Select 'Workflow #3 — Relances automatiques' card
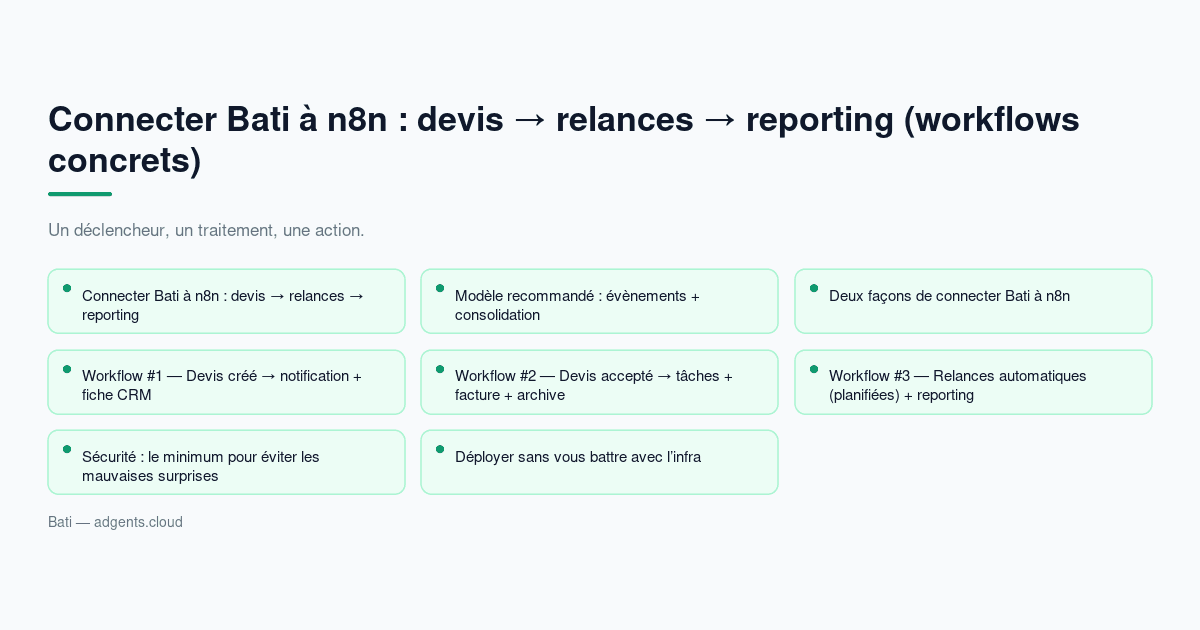Screen dimensions: 1200x630 pos(973,382)
